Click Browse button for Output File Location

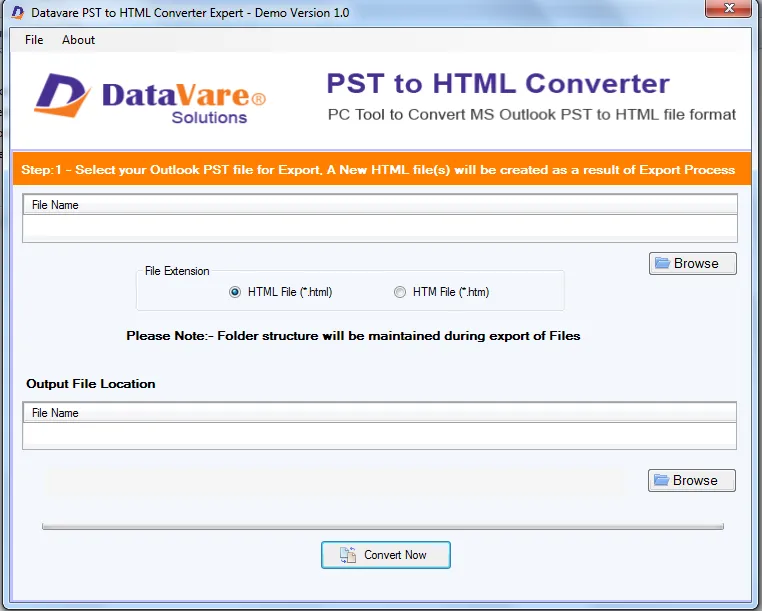(x=692, y=480)
